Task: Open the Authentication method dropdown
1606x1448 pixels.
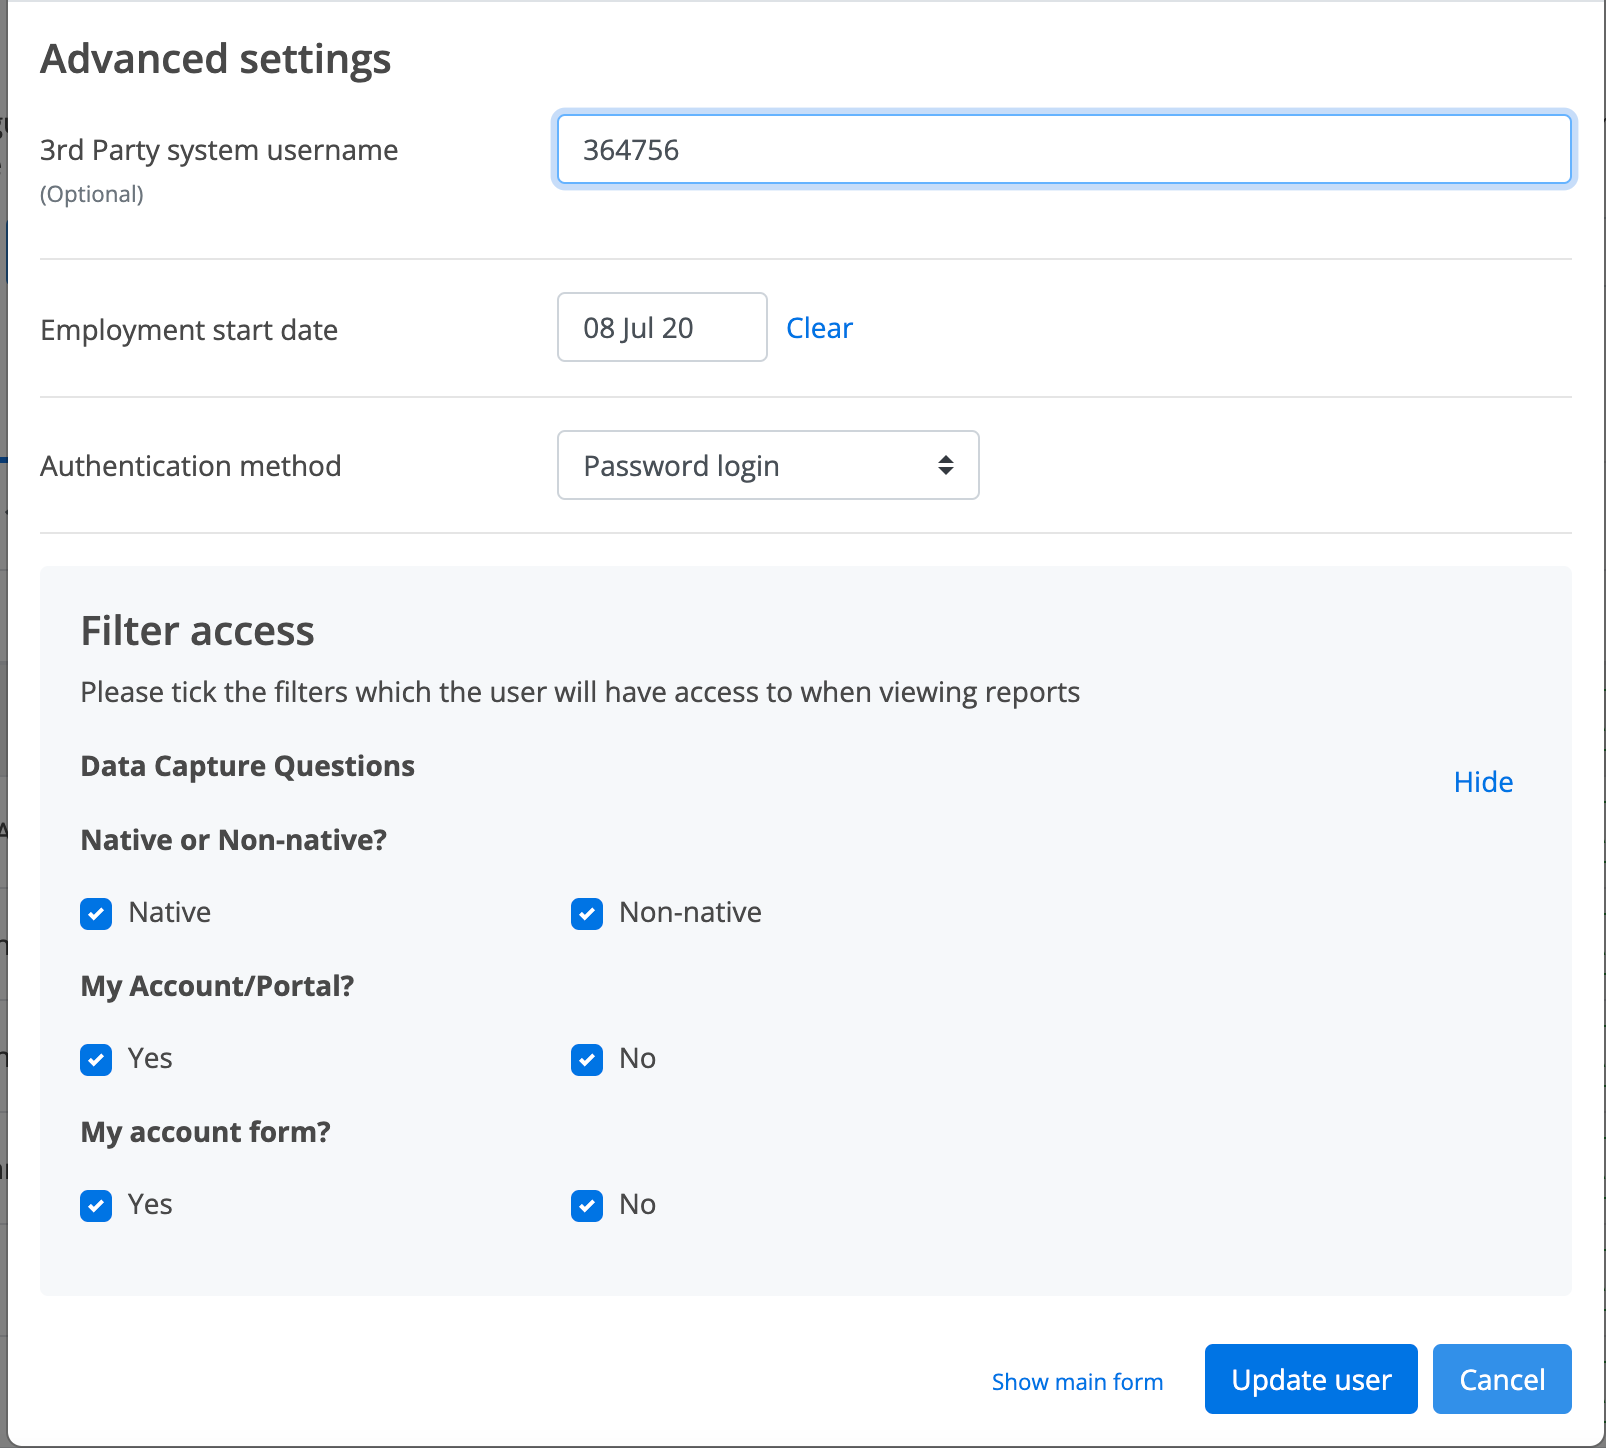Action: 768,465
